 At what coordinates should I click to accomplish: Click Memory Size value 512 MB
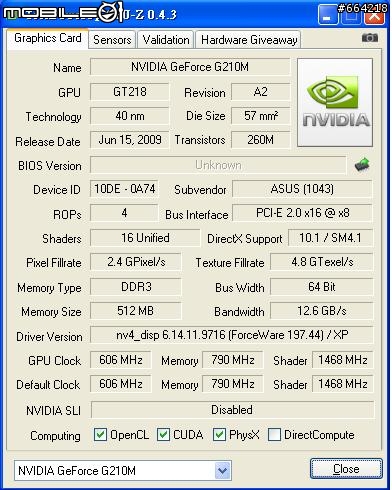click(136, 311)
